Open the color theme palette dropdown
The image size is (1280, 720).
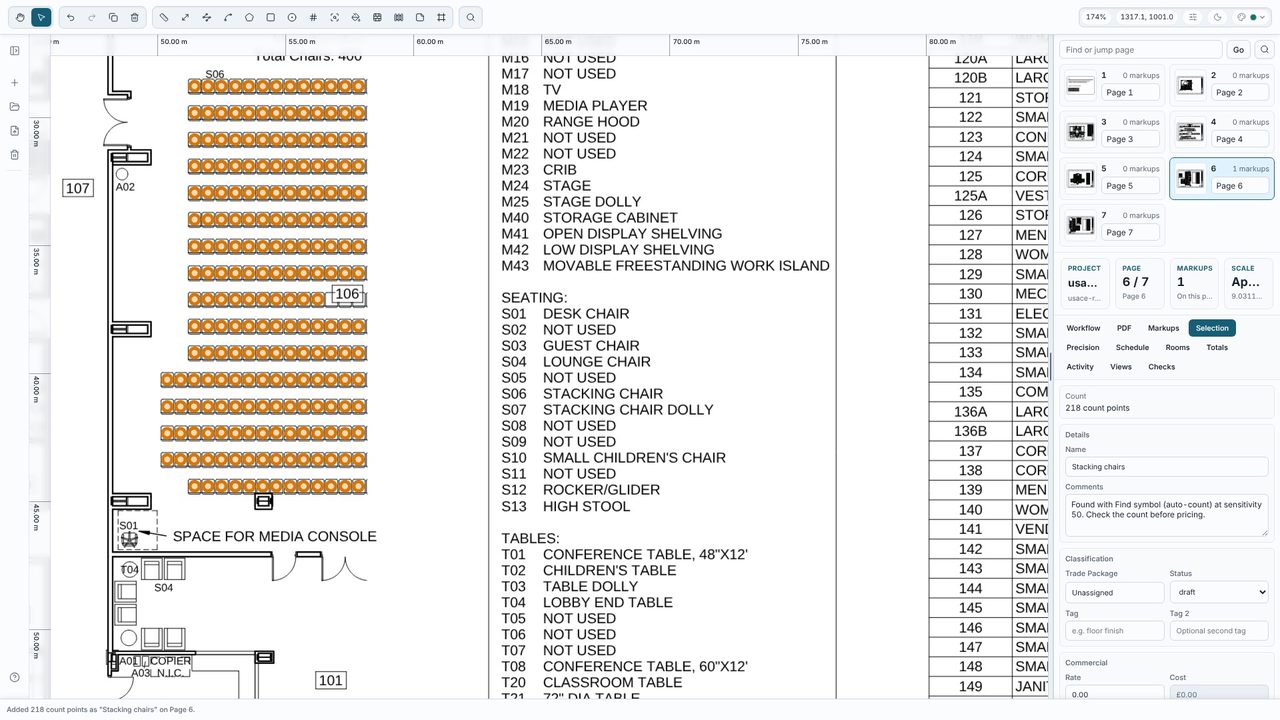[1251, 17]
